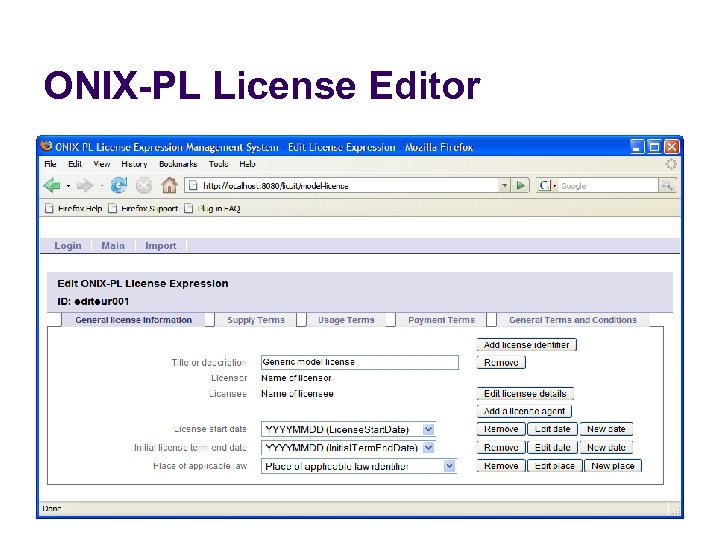Open the back history dropdown arrow
This screenshot has width=720, height=540.
68,186
